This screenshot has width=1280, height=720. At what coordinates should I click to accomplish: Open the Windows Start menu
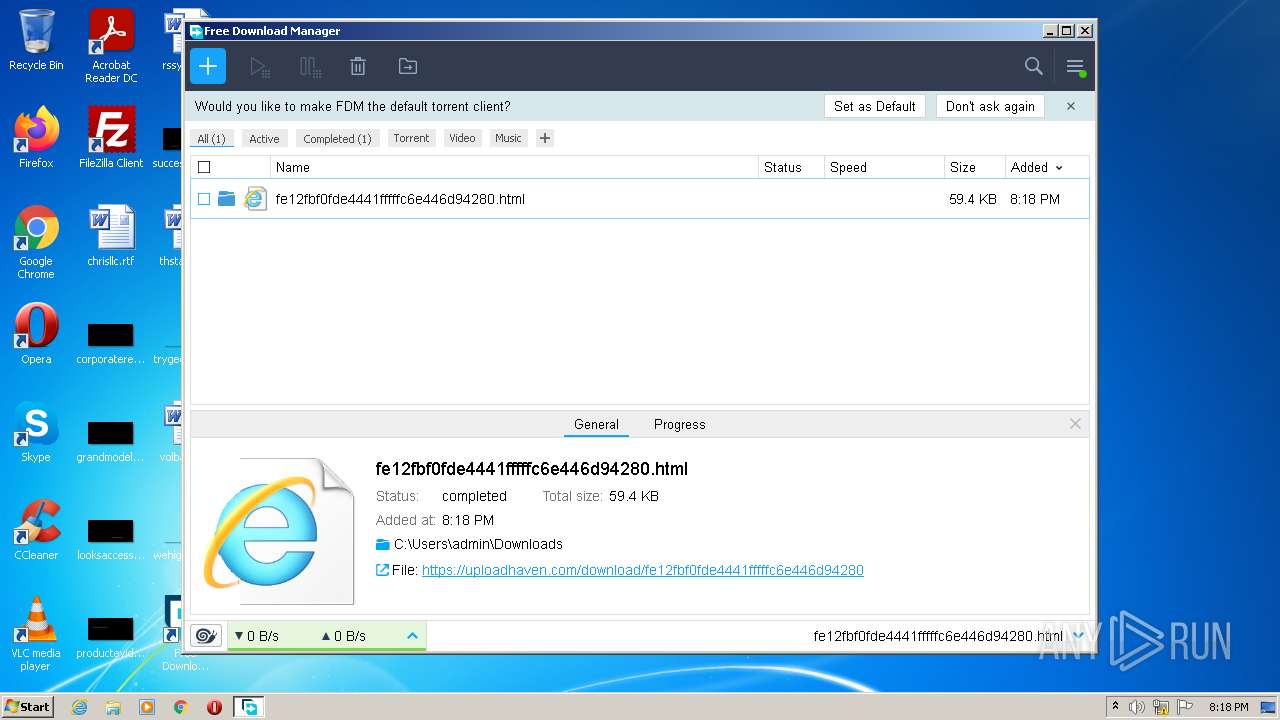point(28,706)
